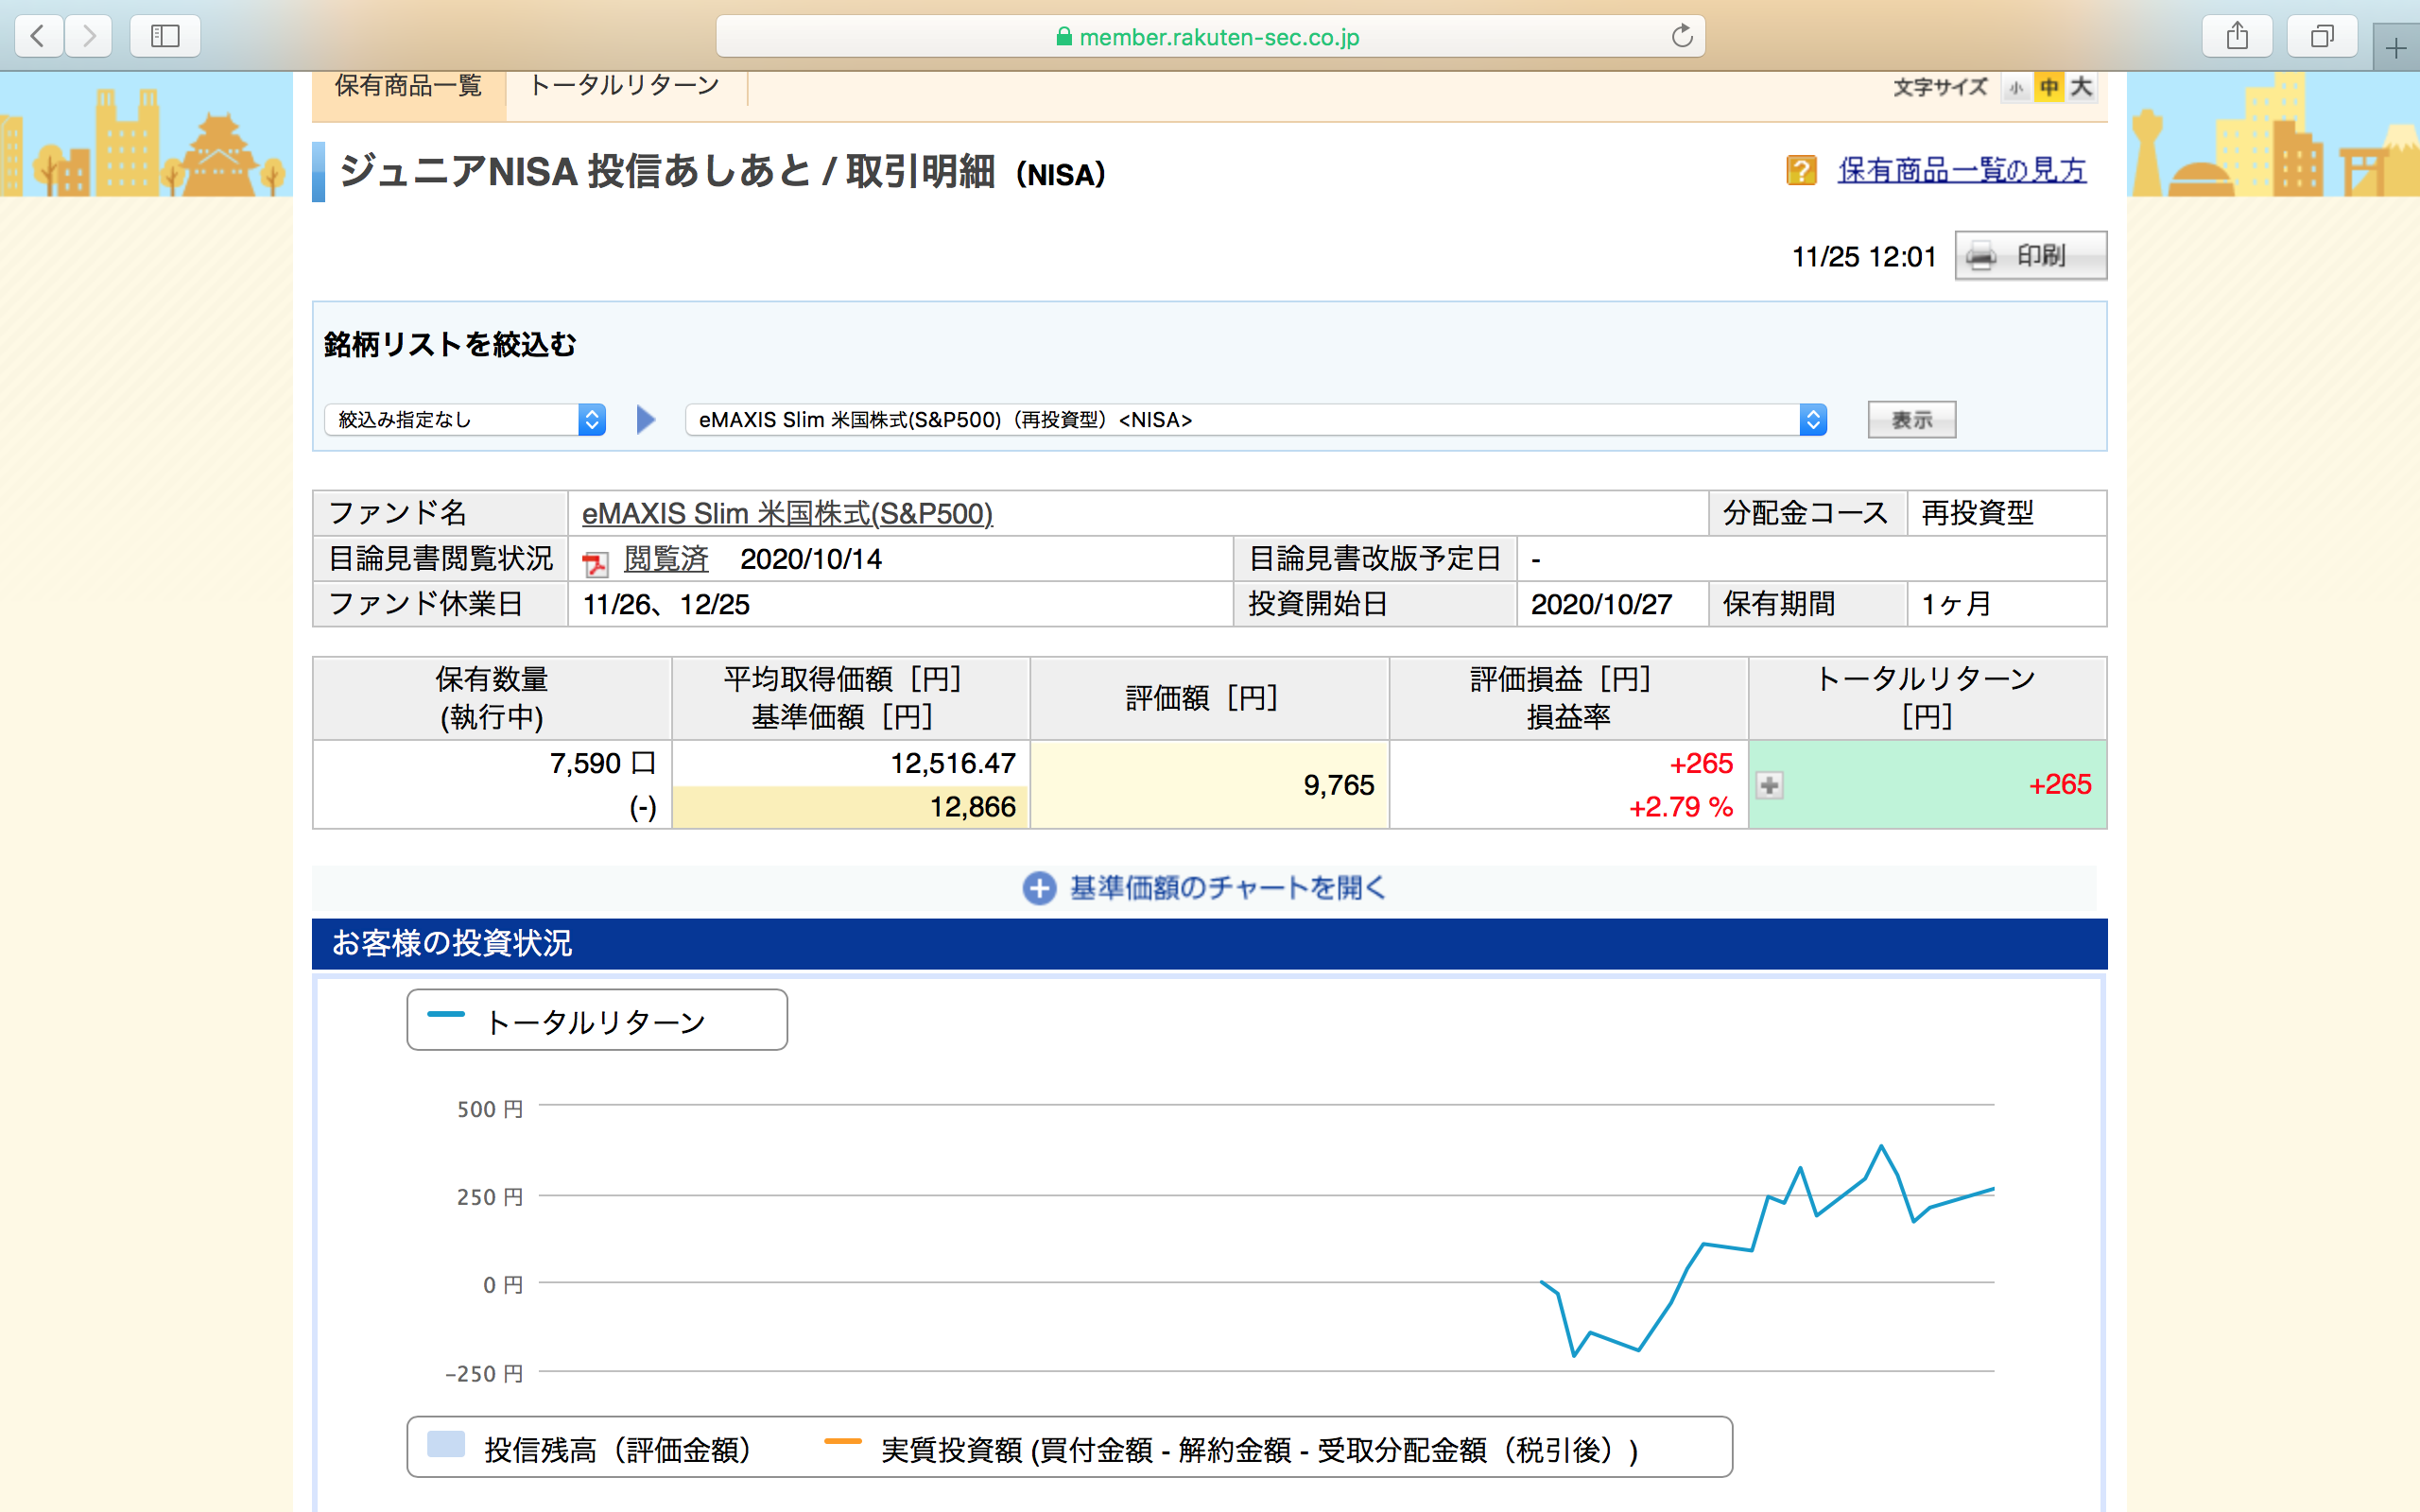This screenshot has height=1512, width=2420.
Task: Click the 7,590 口 holdings quantity
Action: pyautogui.click(x=603, y=764)
